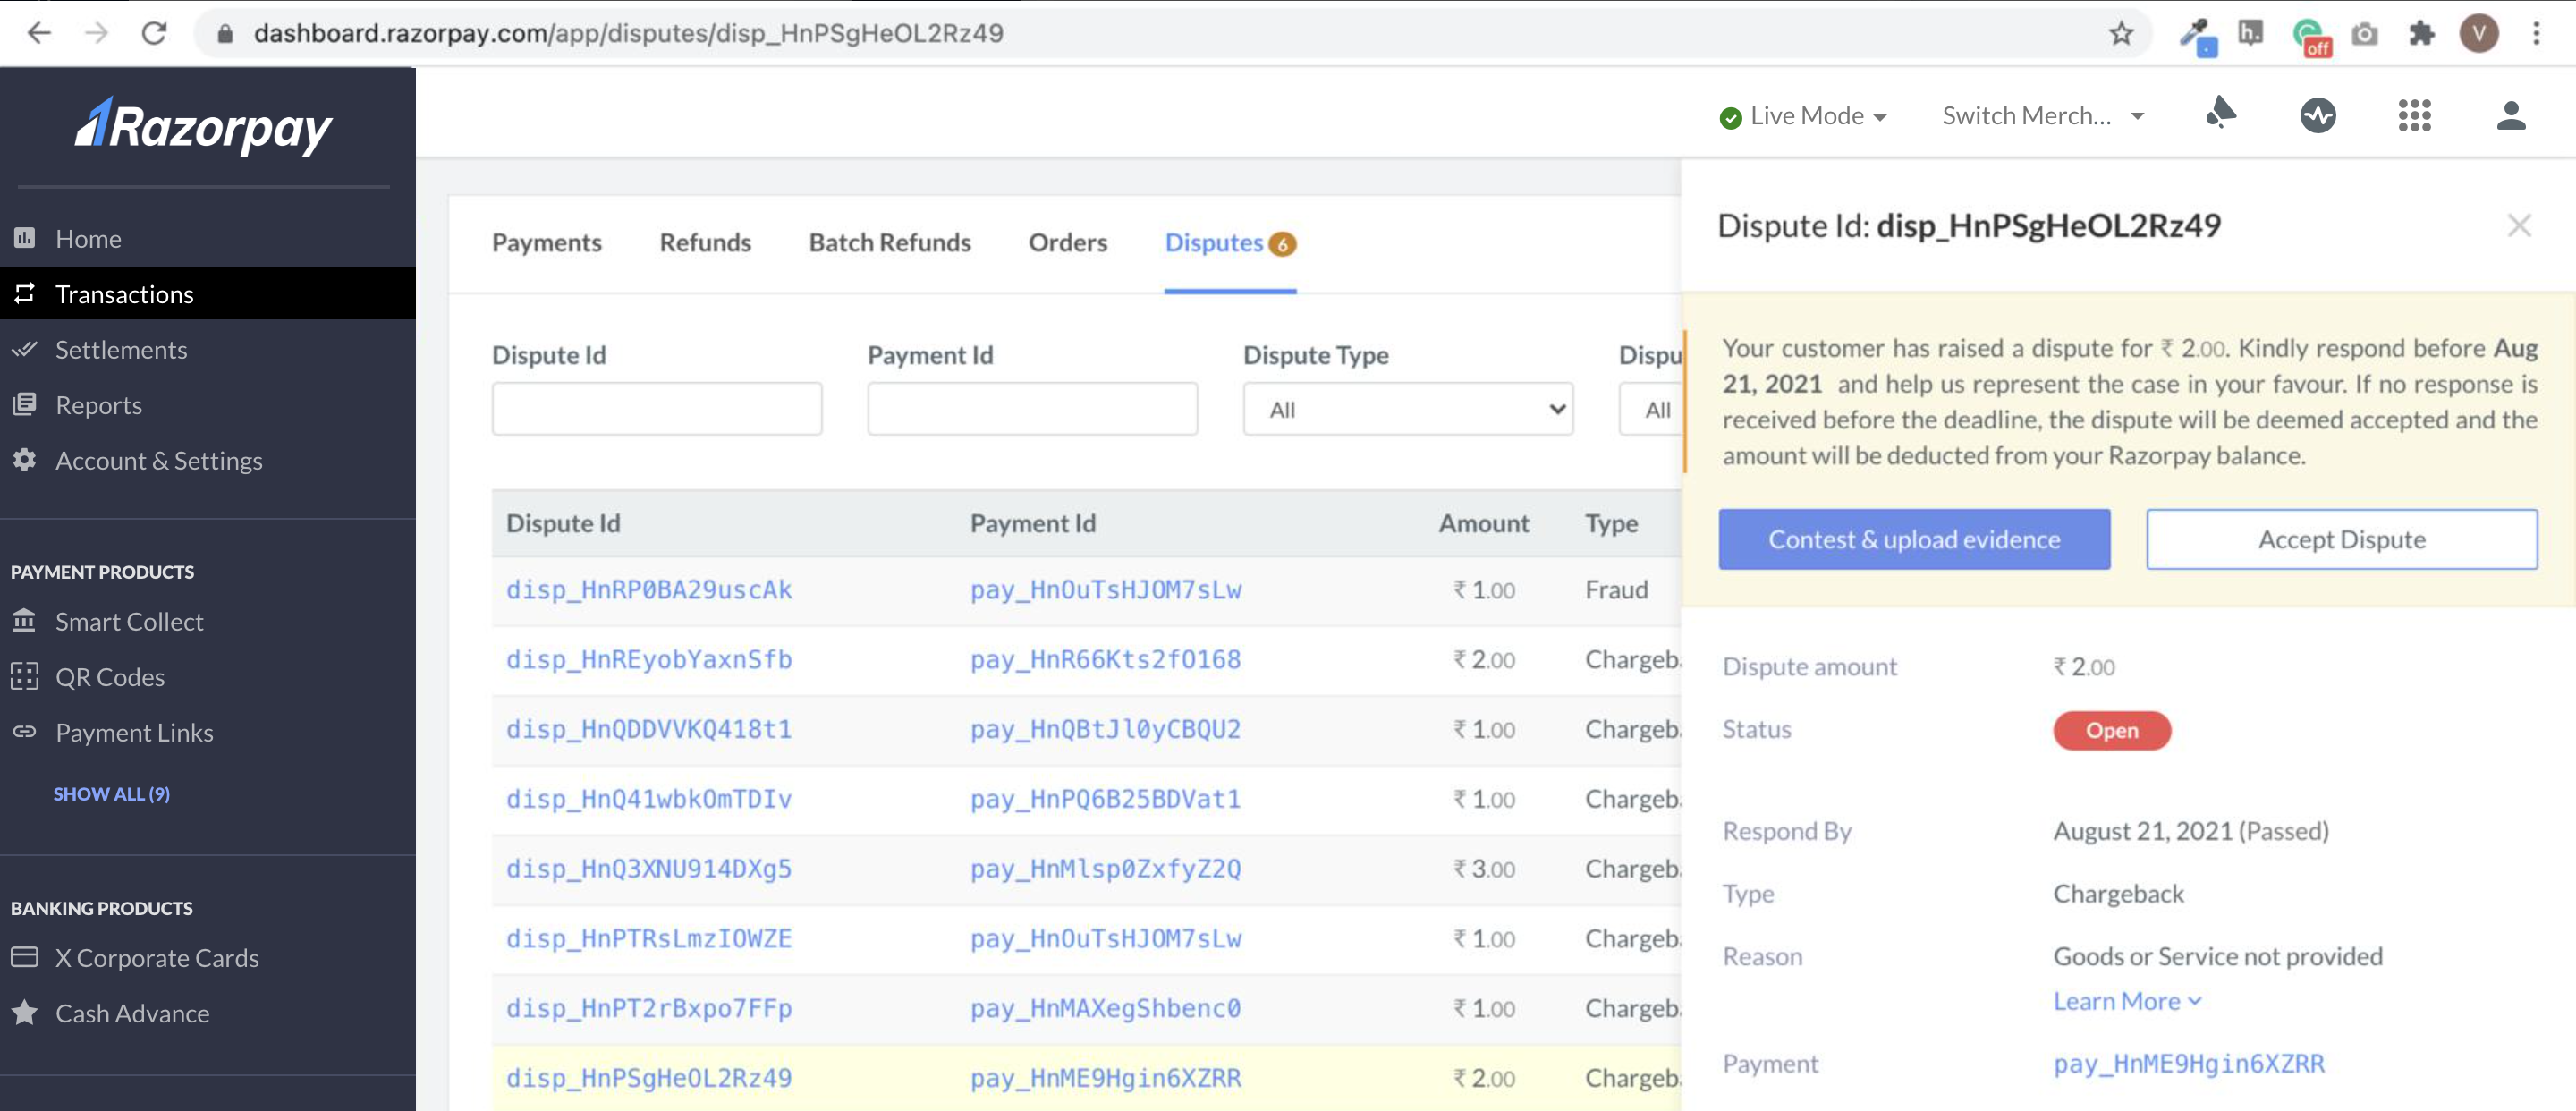Screen dimensions: 2576x1111
Task: Open the eyedropper extension icon
Action: (2197, 35)
